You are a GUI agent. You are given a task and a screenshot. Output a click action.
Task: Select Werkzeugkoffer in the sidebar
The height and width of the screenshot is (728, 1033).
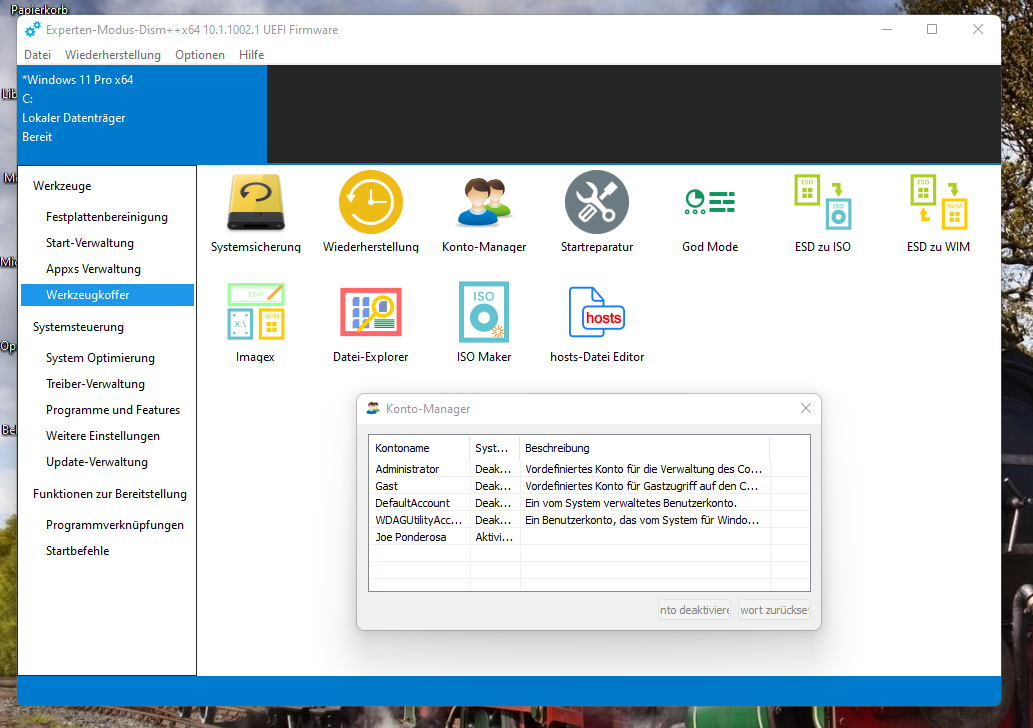pos(107,294)
